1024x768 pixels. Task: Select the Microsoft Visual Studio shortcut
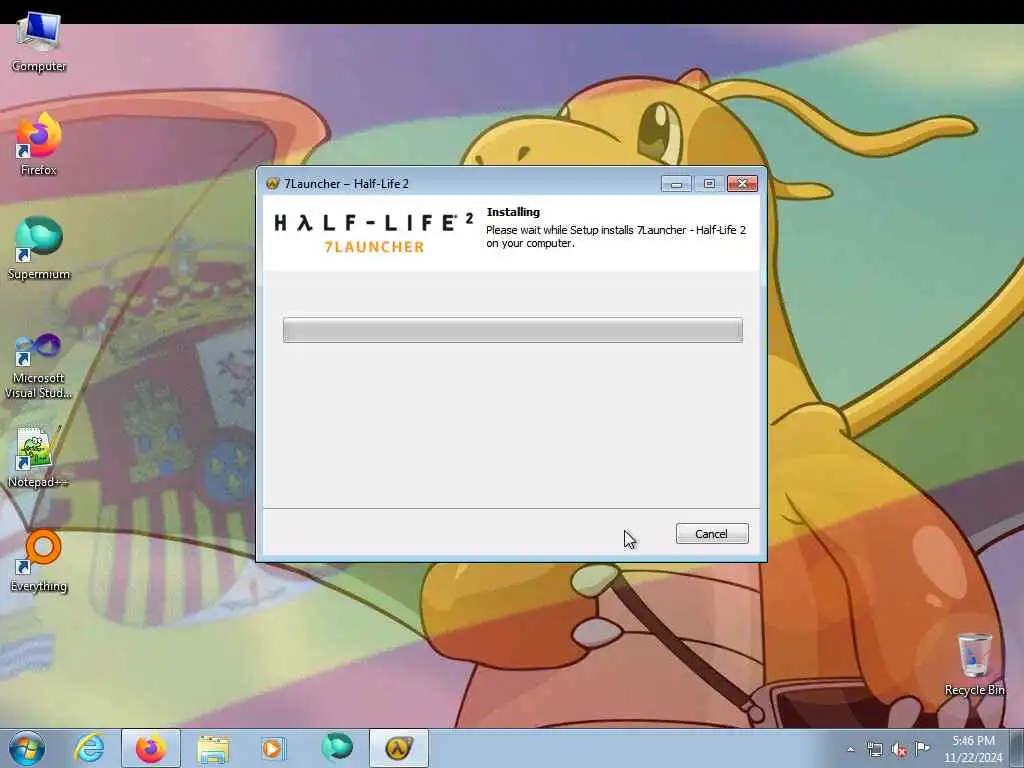click(39, 366)
